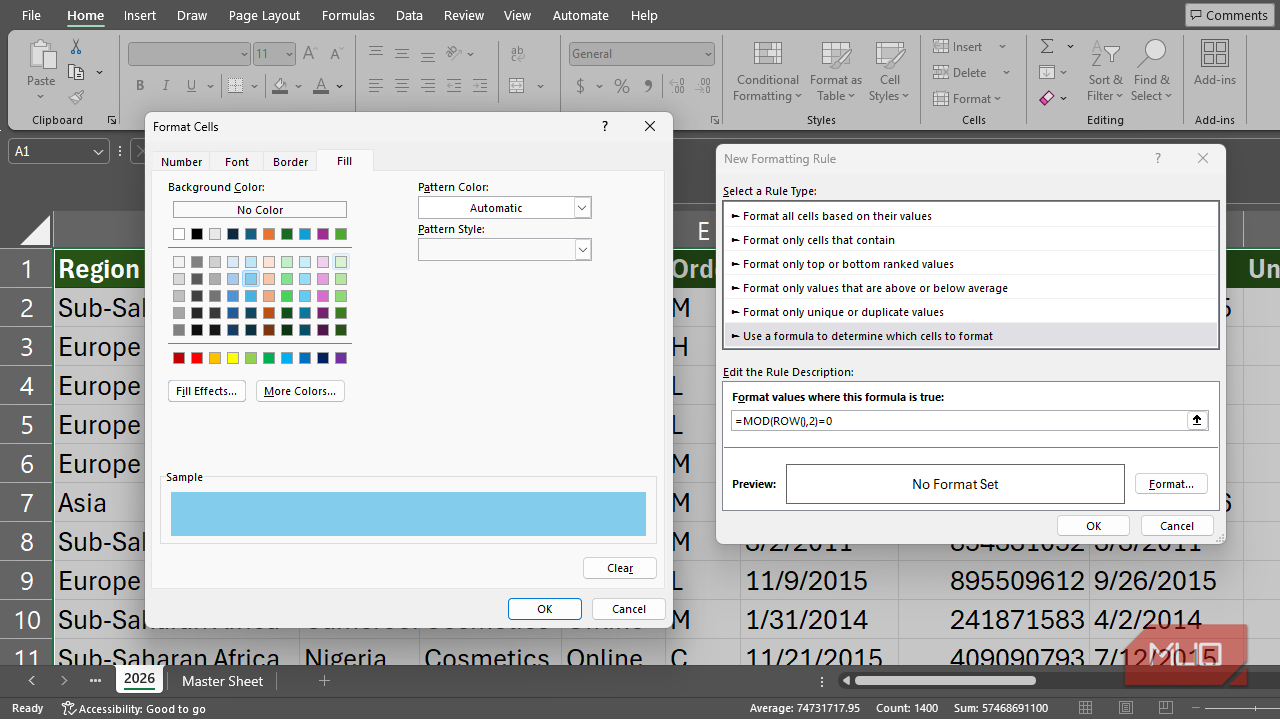Click the Orientation text angle icon
Image resolution: width=1280 pixels, height=720 pixels.
coord(455,53)
